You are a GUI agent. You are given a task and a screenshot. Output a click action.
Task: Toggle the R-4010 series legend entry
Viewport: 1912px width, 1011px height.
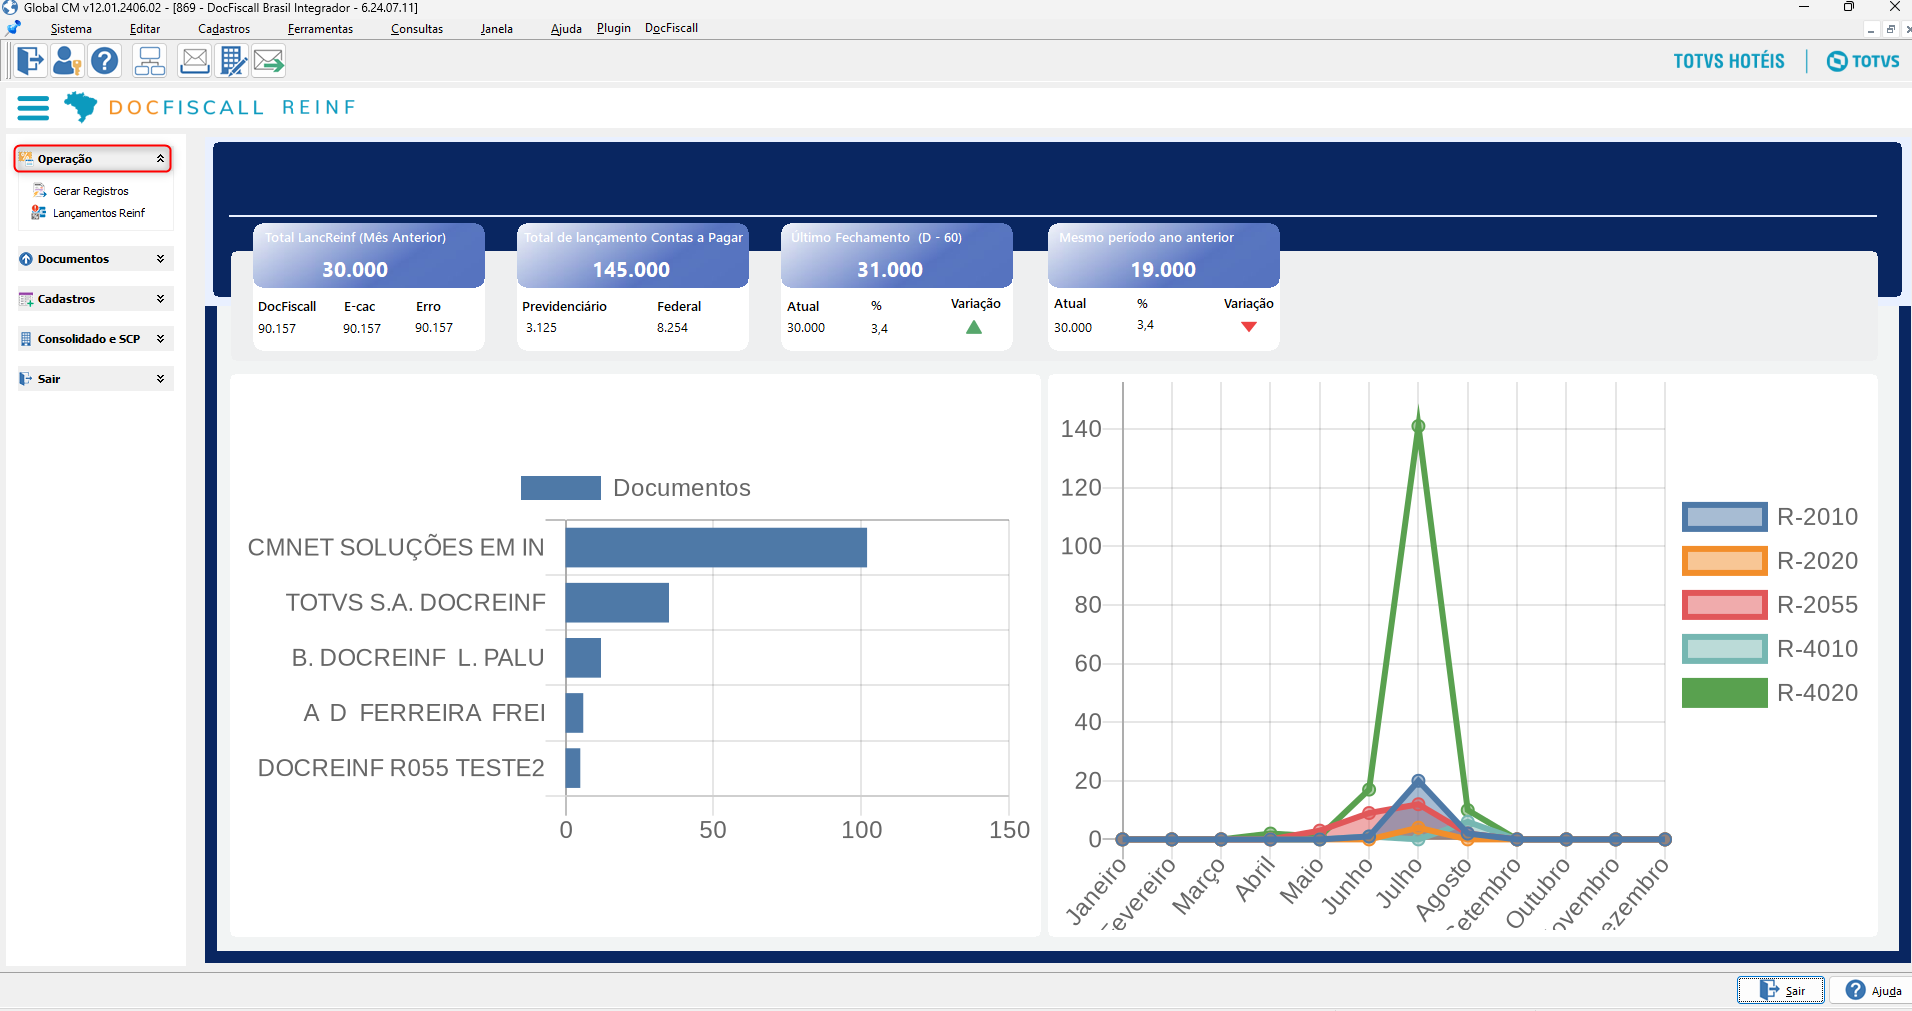1769,649
